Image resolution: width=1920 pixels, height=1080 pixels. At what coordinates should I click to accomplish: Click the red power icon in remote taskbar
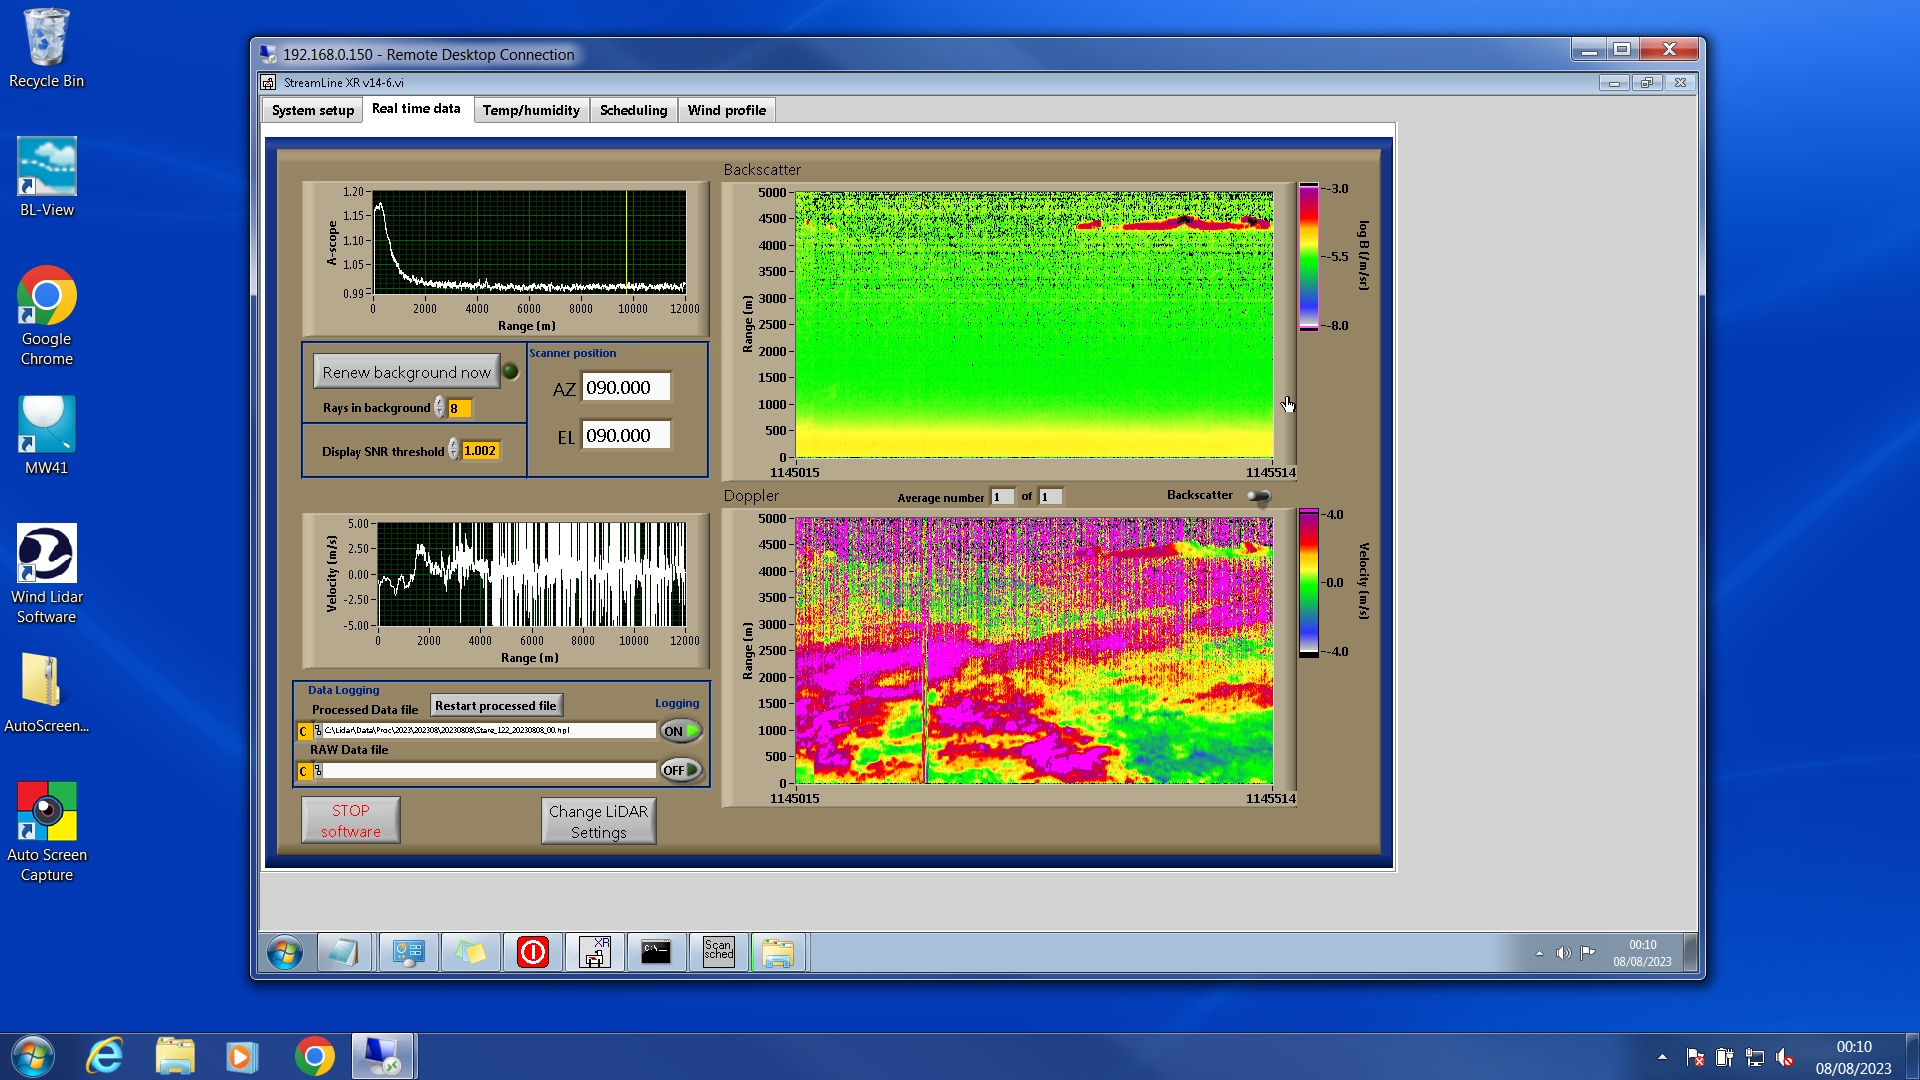coord(532,952)
